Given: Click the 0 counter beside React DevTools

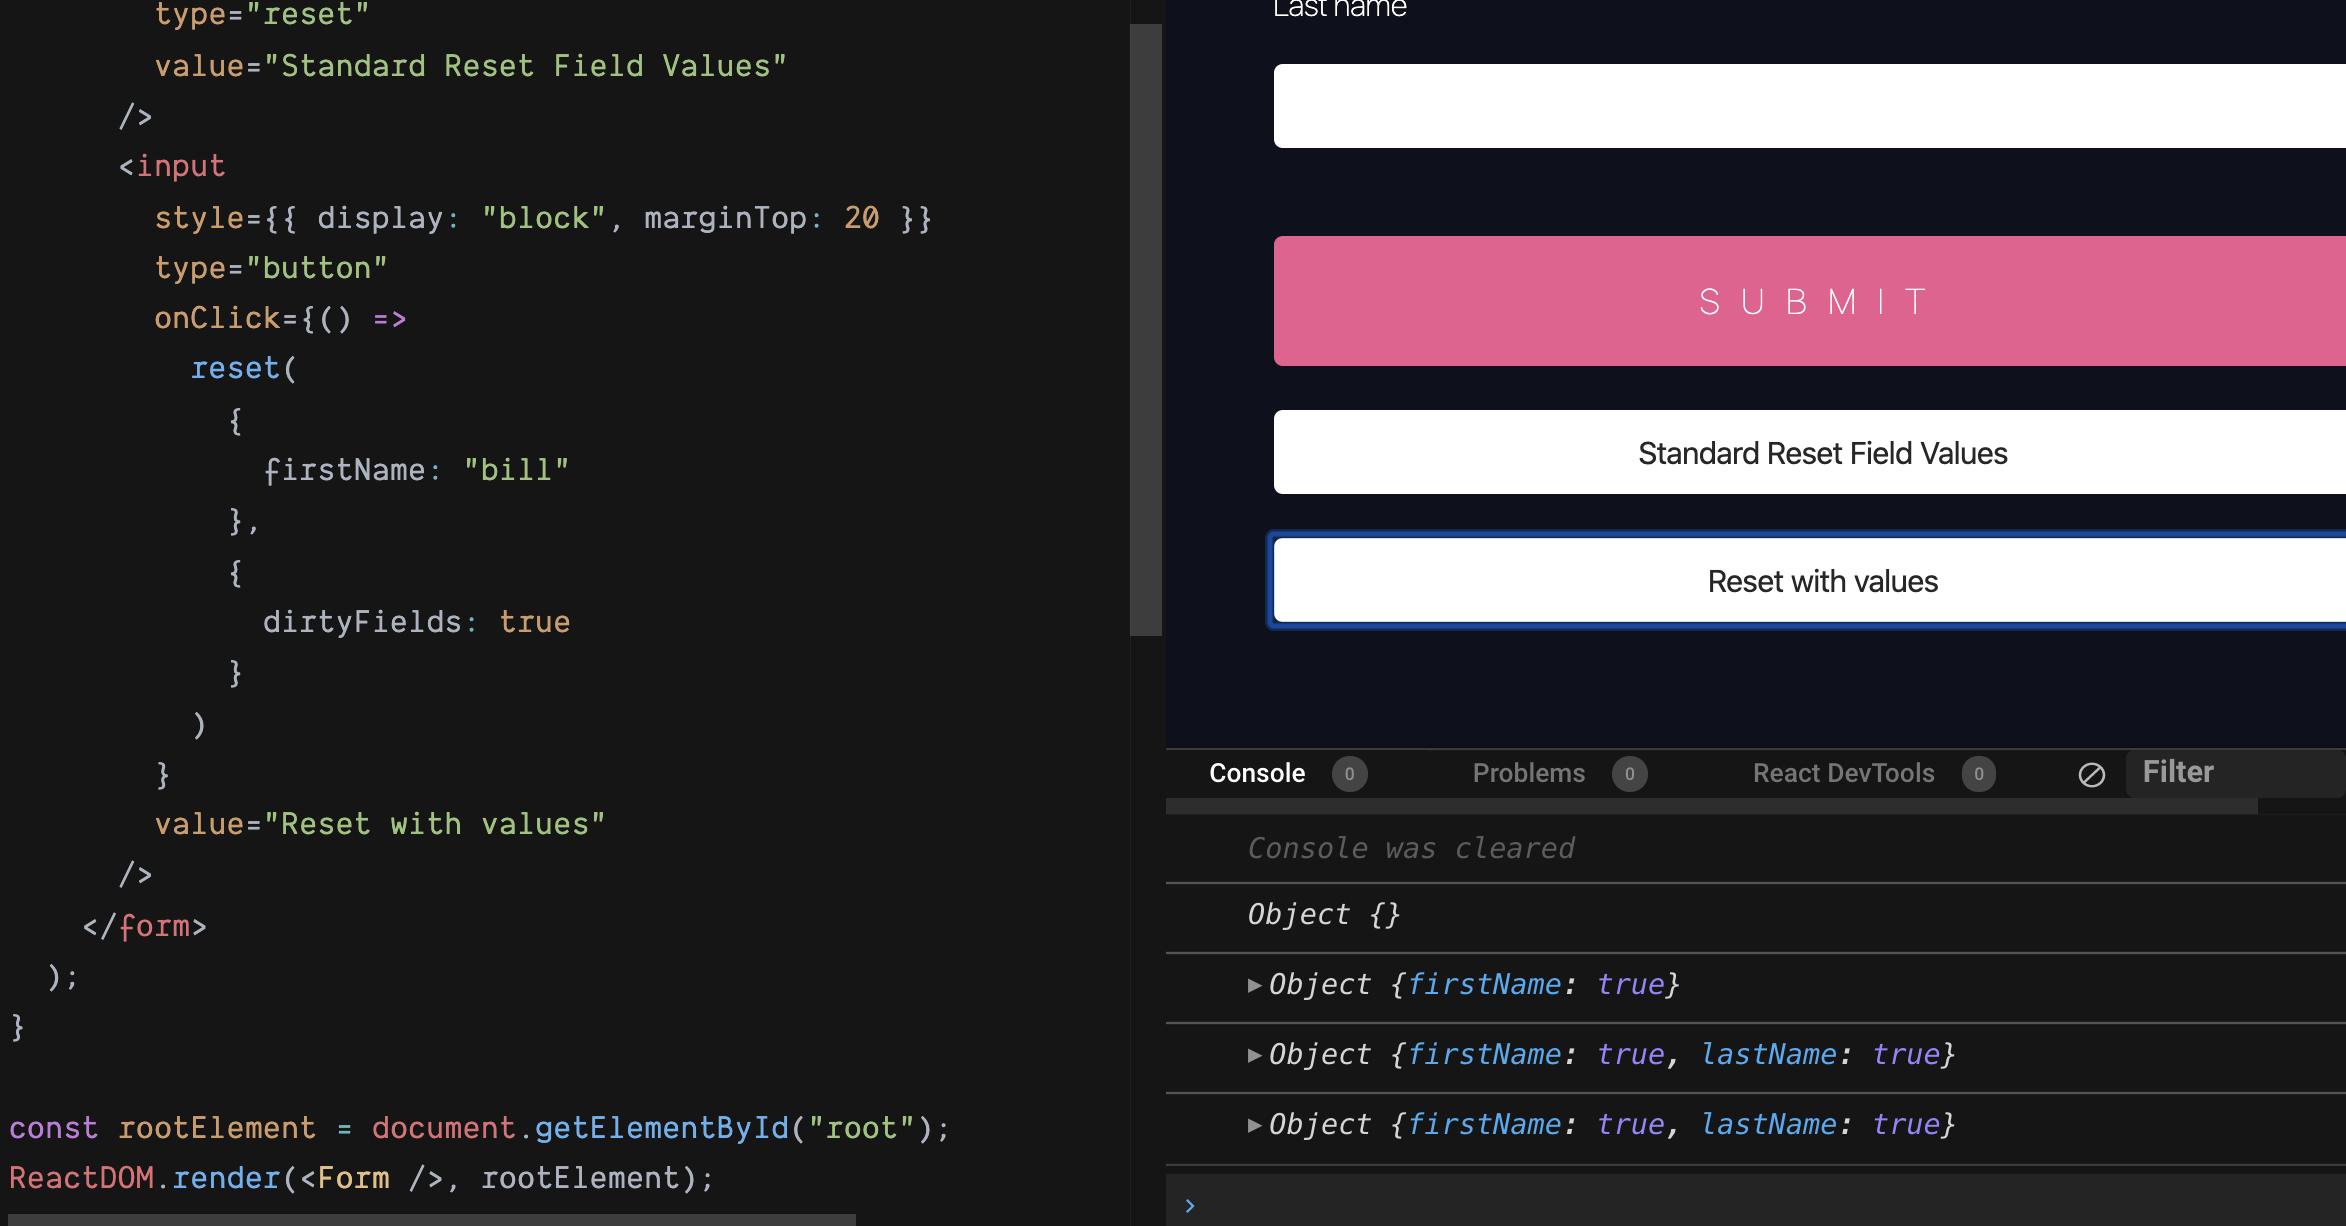Looking at the screenshot, I should tap(1978, 773).
